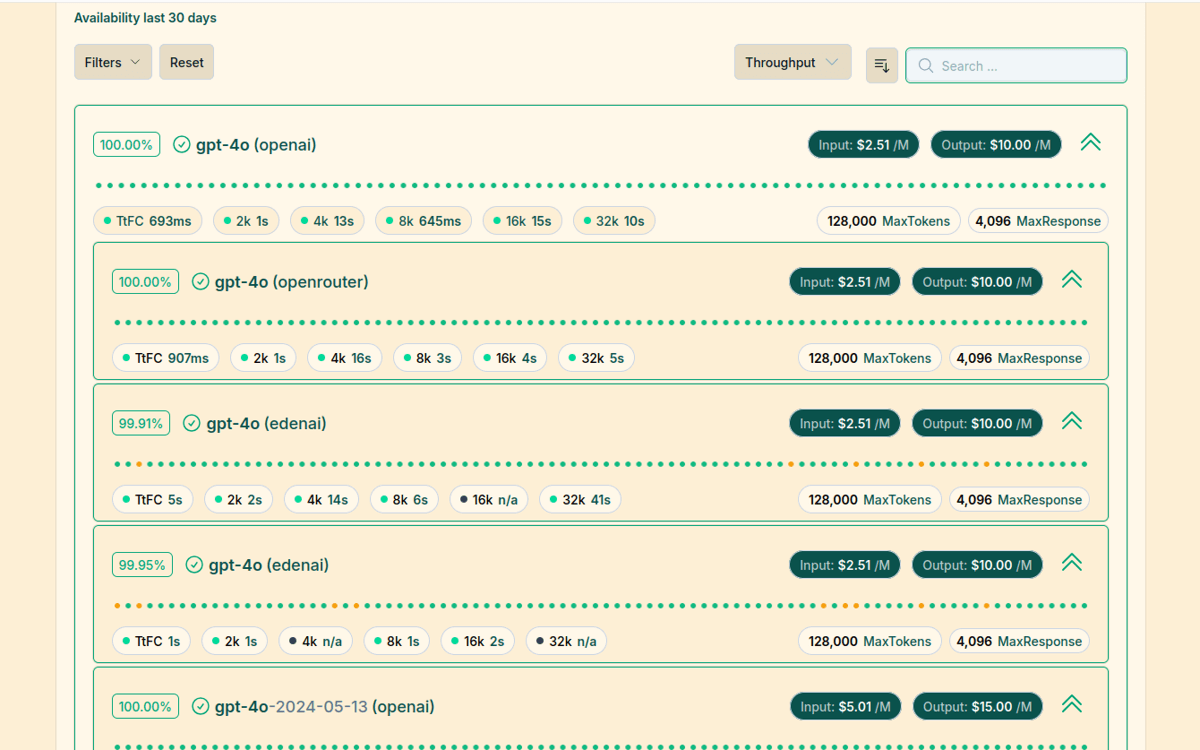Click the check-circle icon beside gpt-4o-2024-05-13 (openai)

(x=201, y=707)
